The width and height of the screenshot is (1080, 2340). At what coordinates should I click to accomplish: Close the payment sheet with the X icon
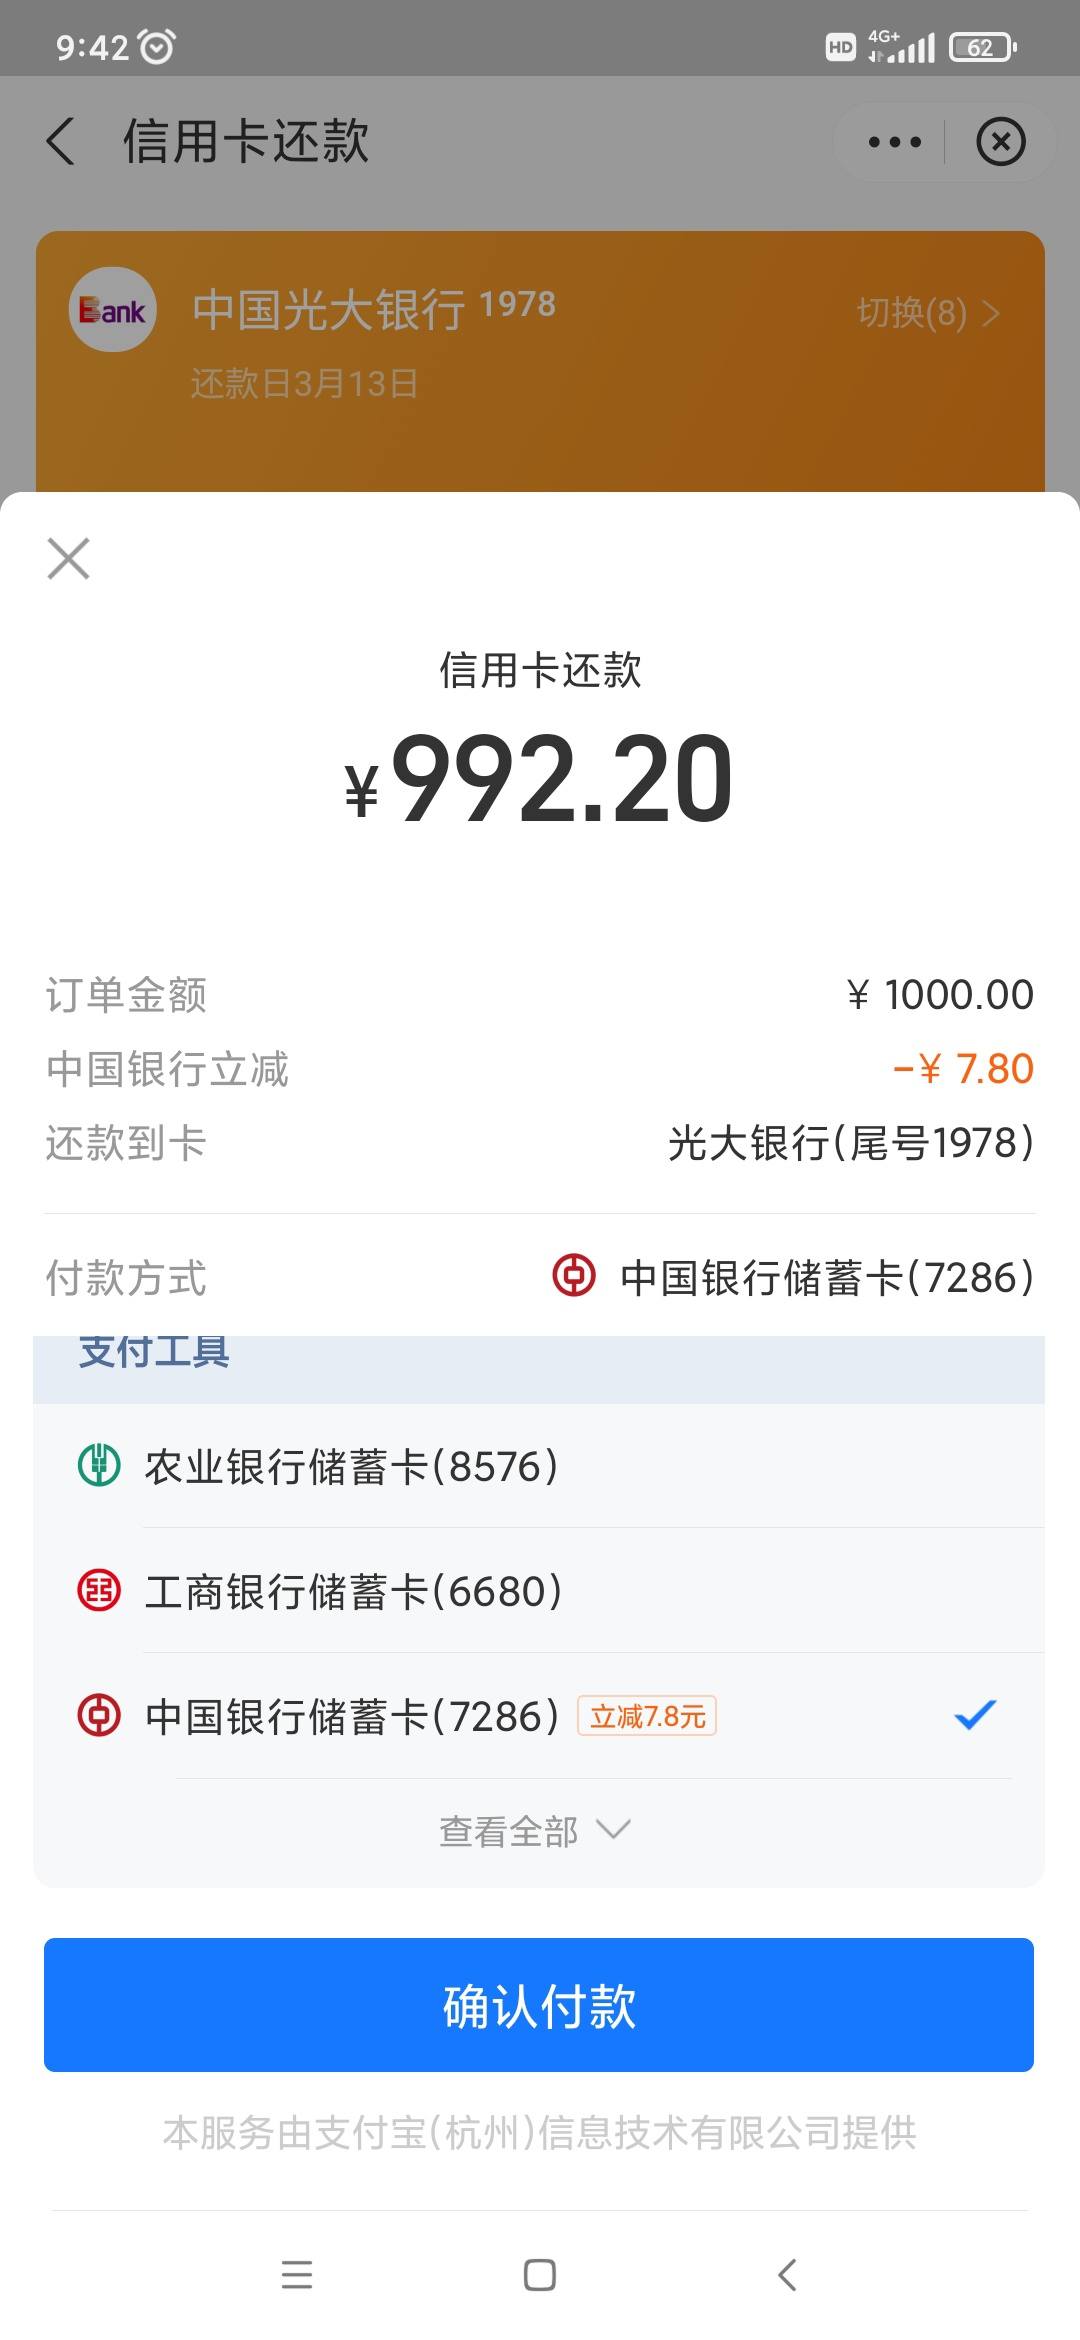pos(68,558)
